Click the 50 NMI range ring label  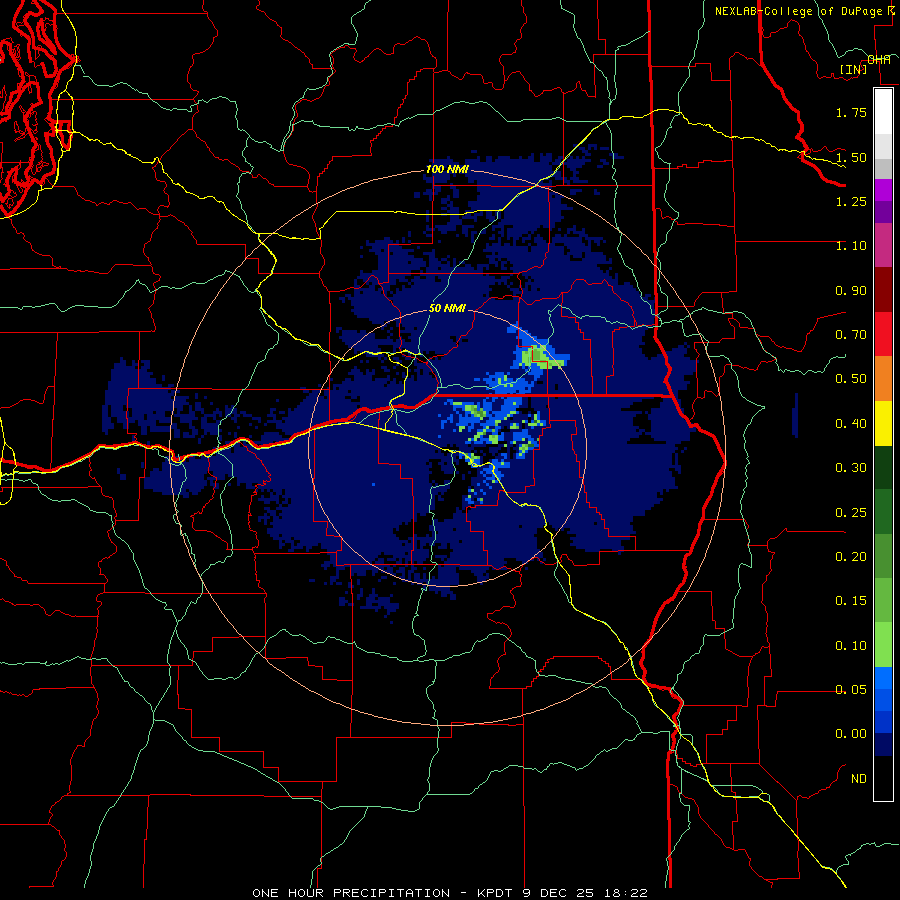[x=447, y=308]
